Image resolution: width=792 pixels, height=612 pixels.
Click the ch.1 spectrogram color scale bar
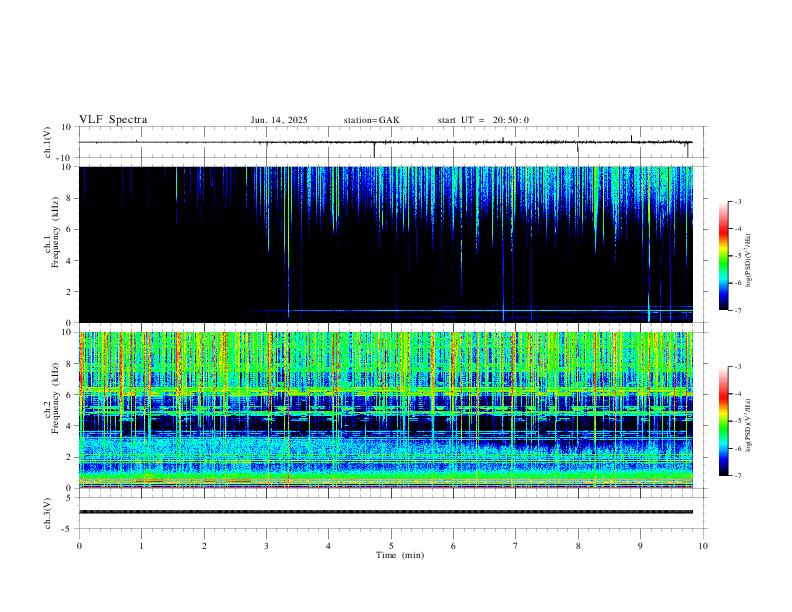723,256
